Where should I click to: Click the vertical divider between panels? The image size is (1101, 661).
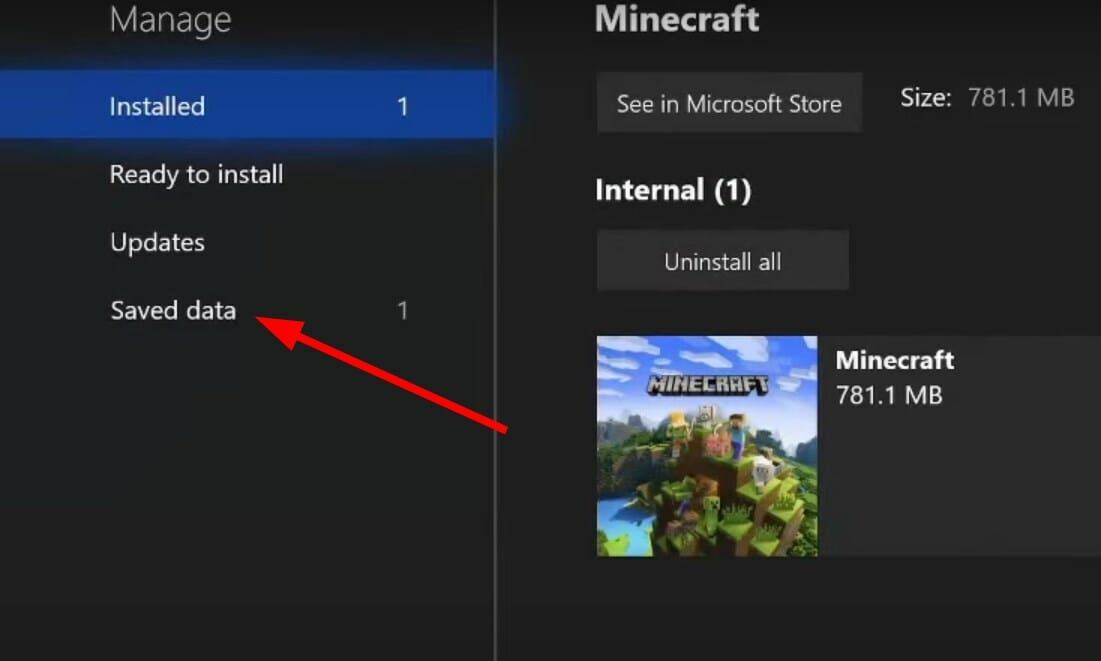pos(495,330)
